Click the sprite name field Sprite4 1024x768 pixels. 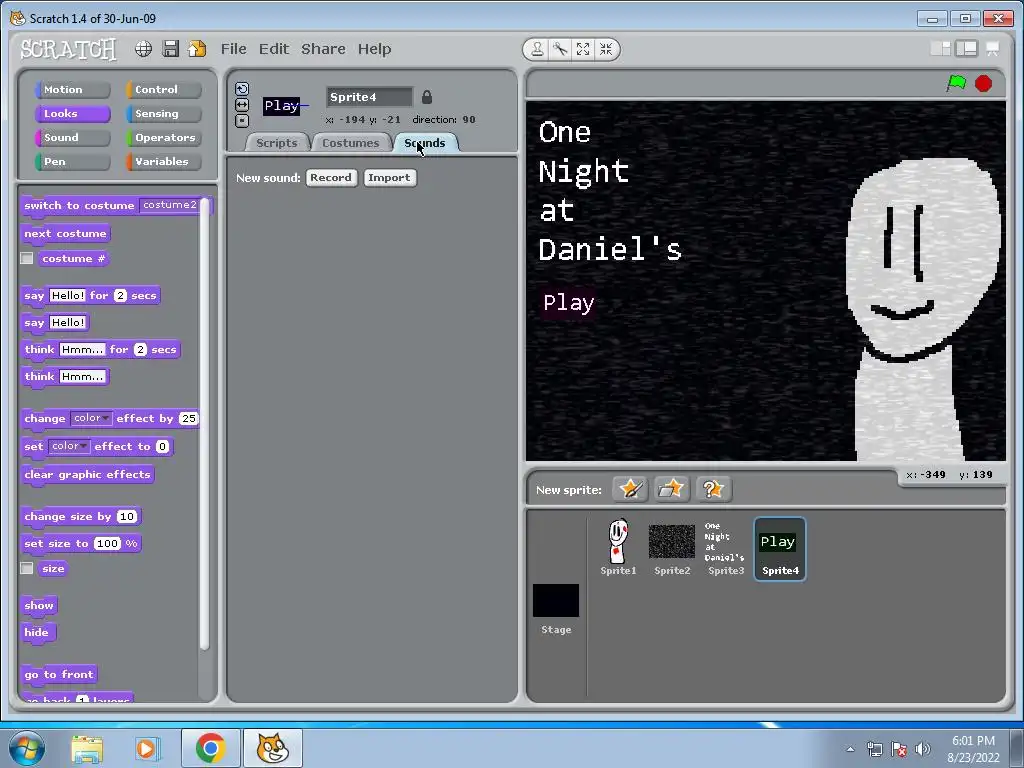(x=369, y=97)
